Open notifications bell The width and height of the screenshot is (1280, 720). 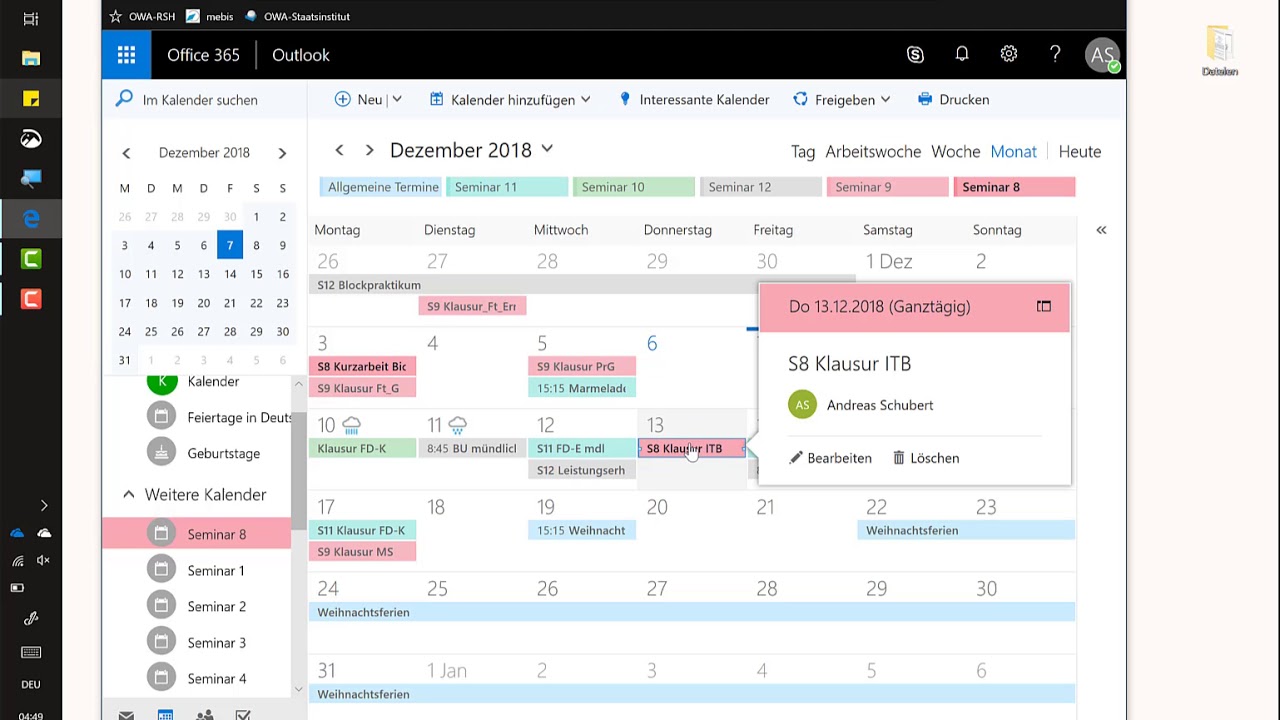962,55
